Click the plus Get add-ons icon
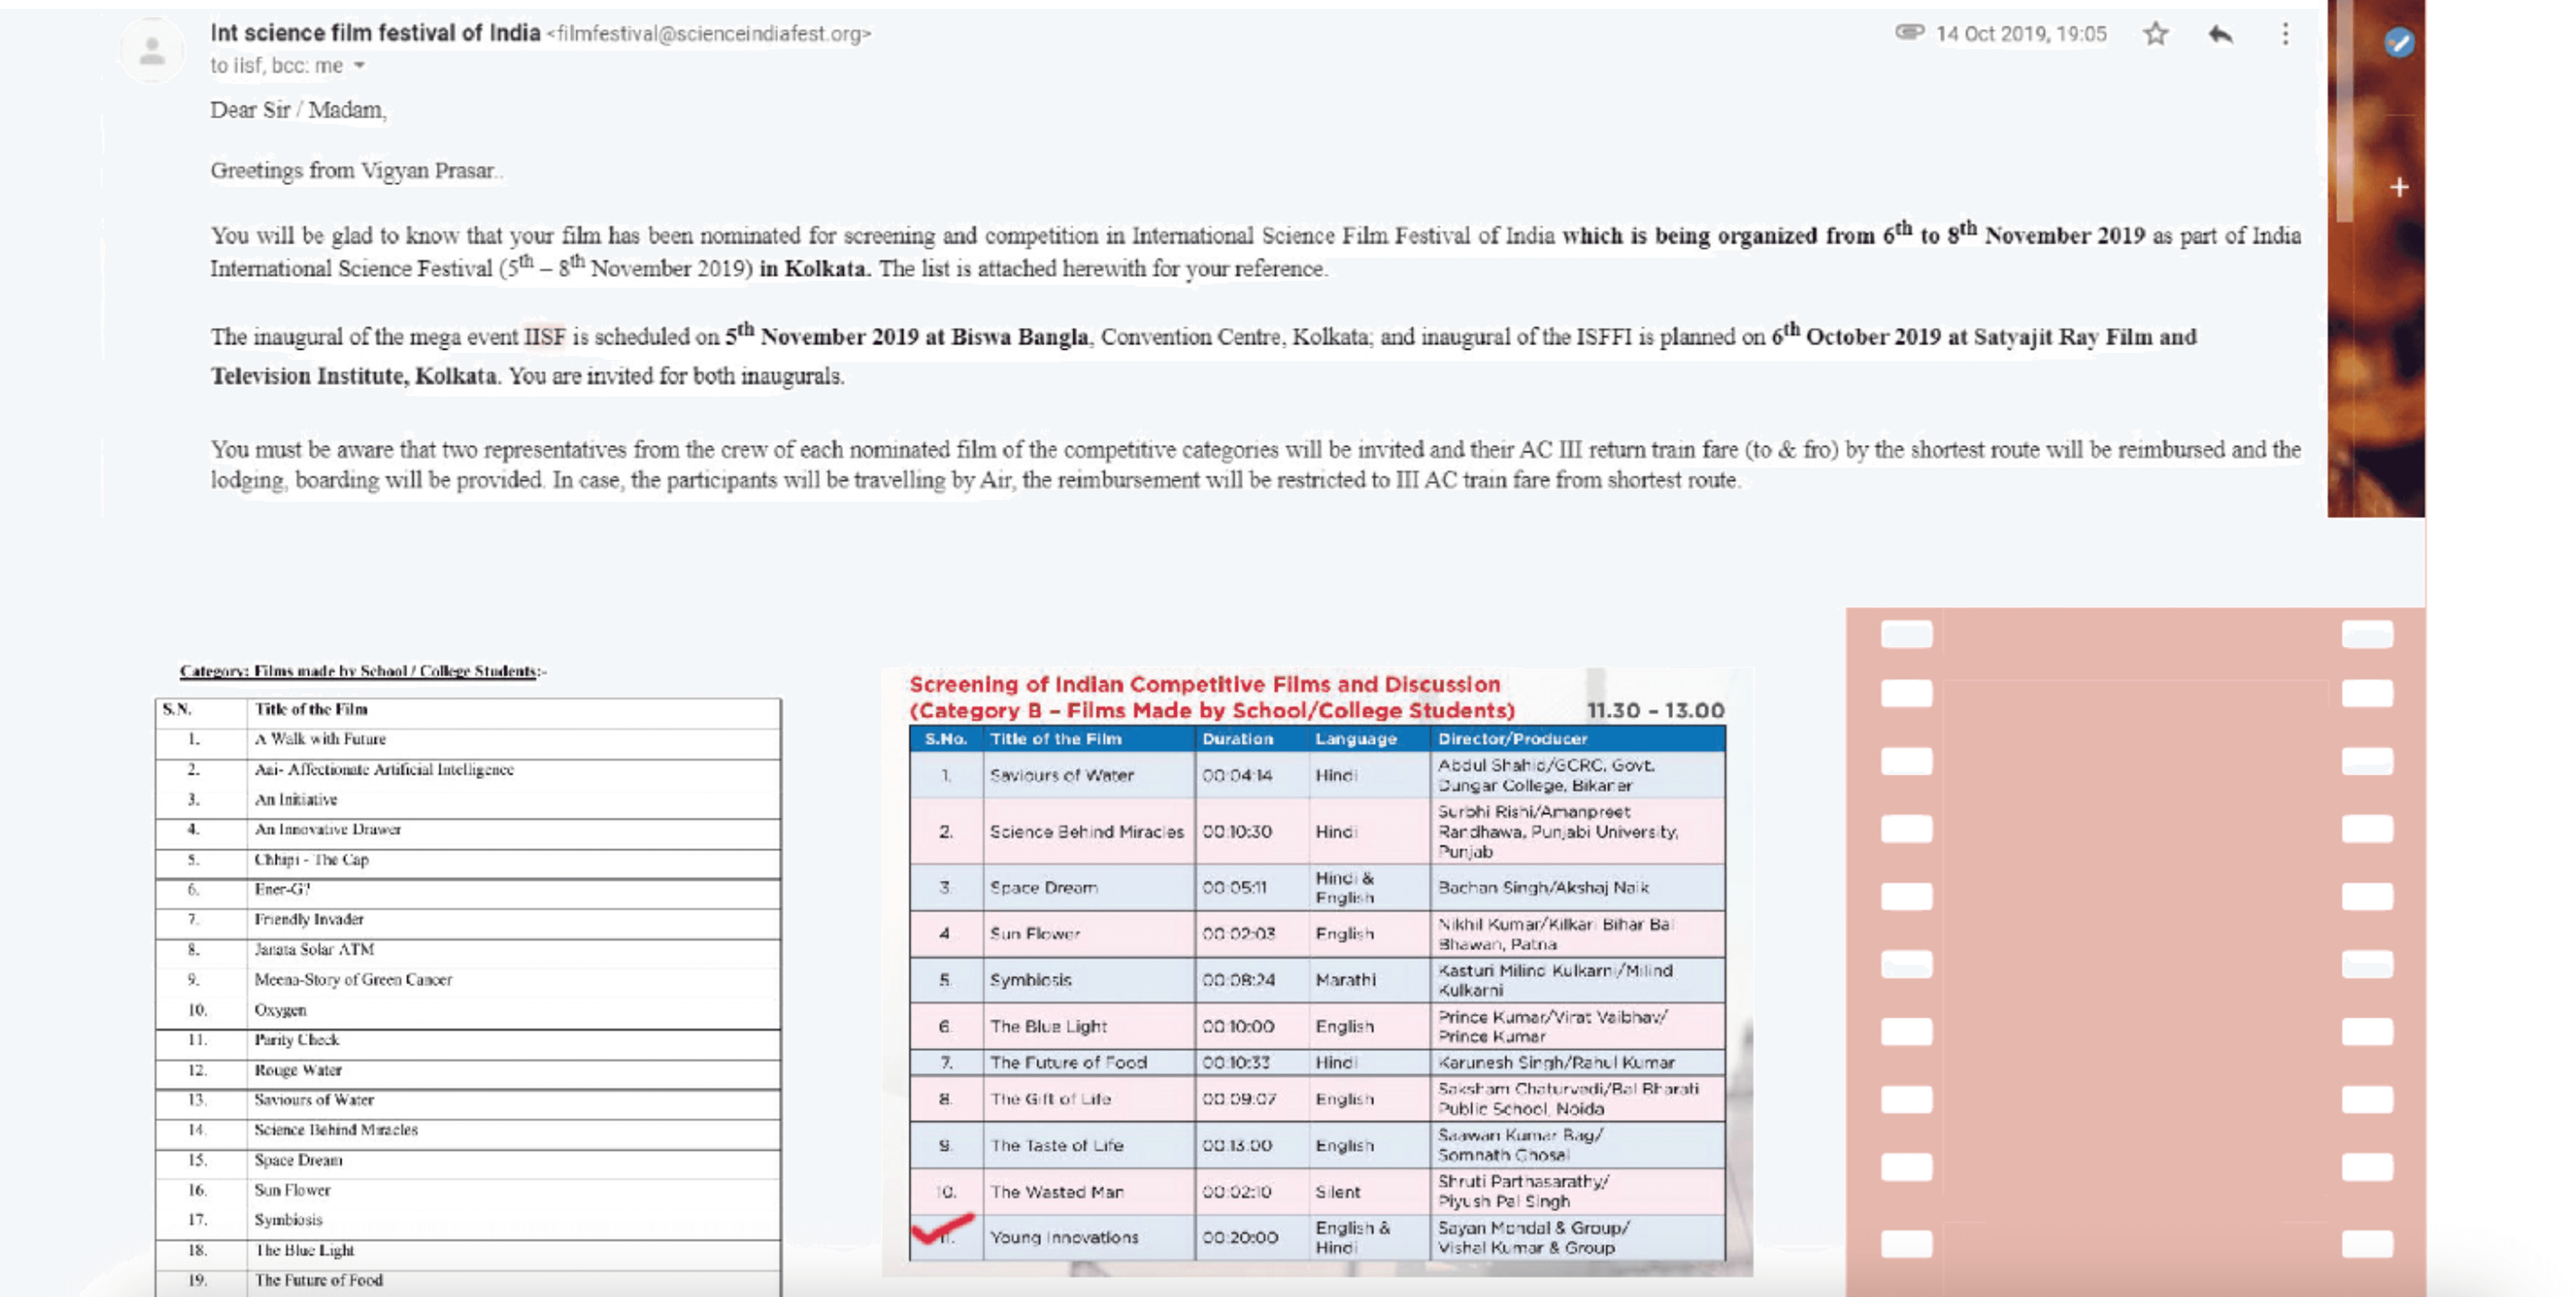Screen dimensions: 2576x1297 click(x=2398, y=187)
